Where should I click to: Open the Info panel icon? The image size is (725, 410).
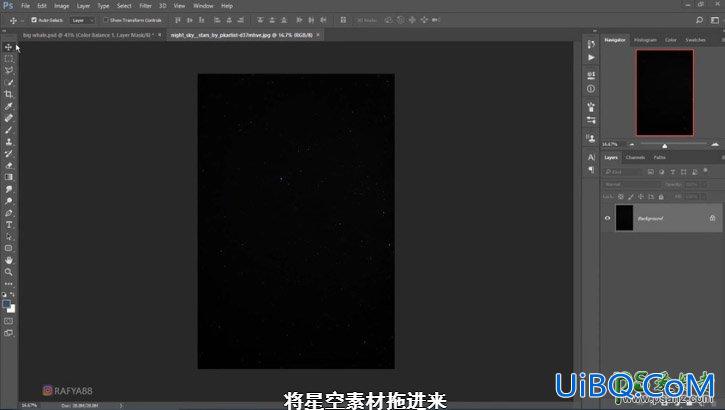pyautogui.click(x=591, y=89)
